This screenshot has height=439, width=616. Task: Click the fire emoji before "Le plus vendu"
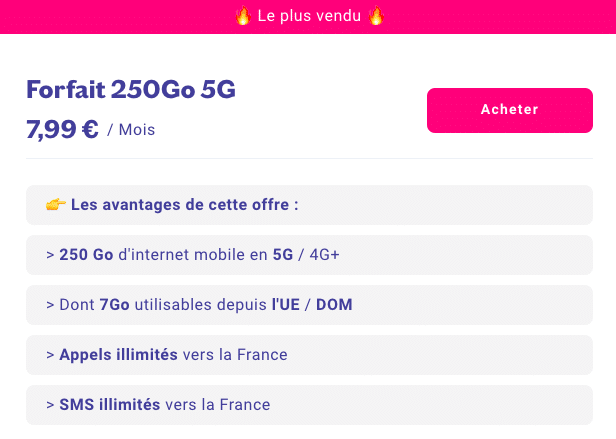pos(241,16)
